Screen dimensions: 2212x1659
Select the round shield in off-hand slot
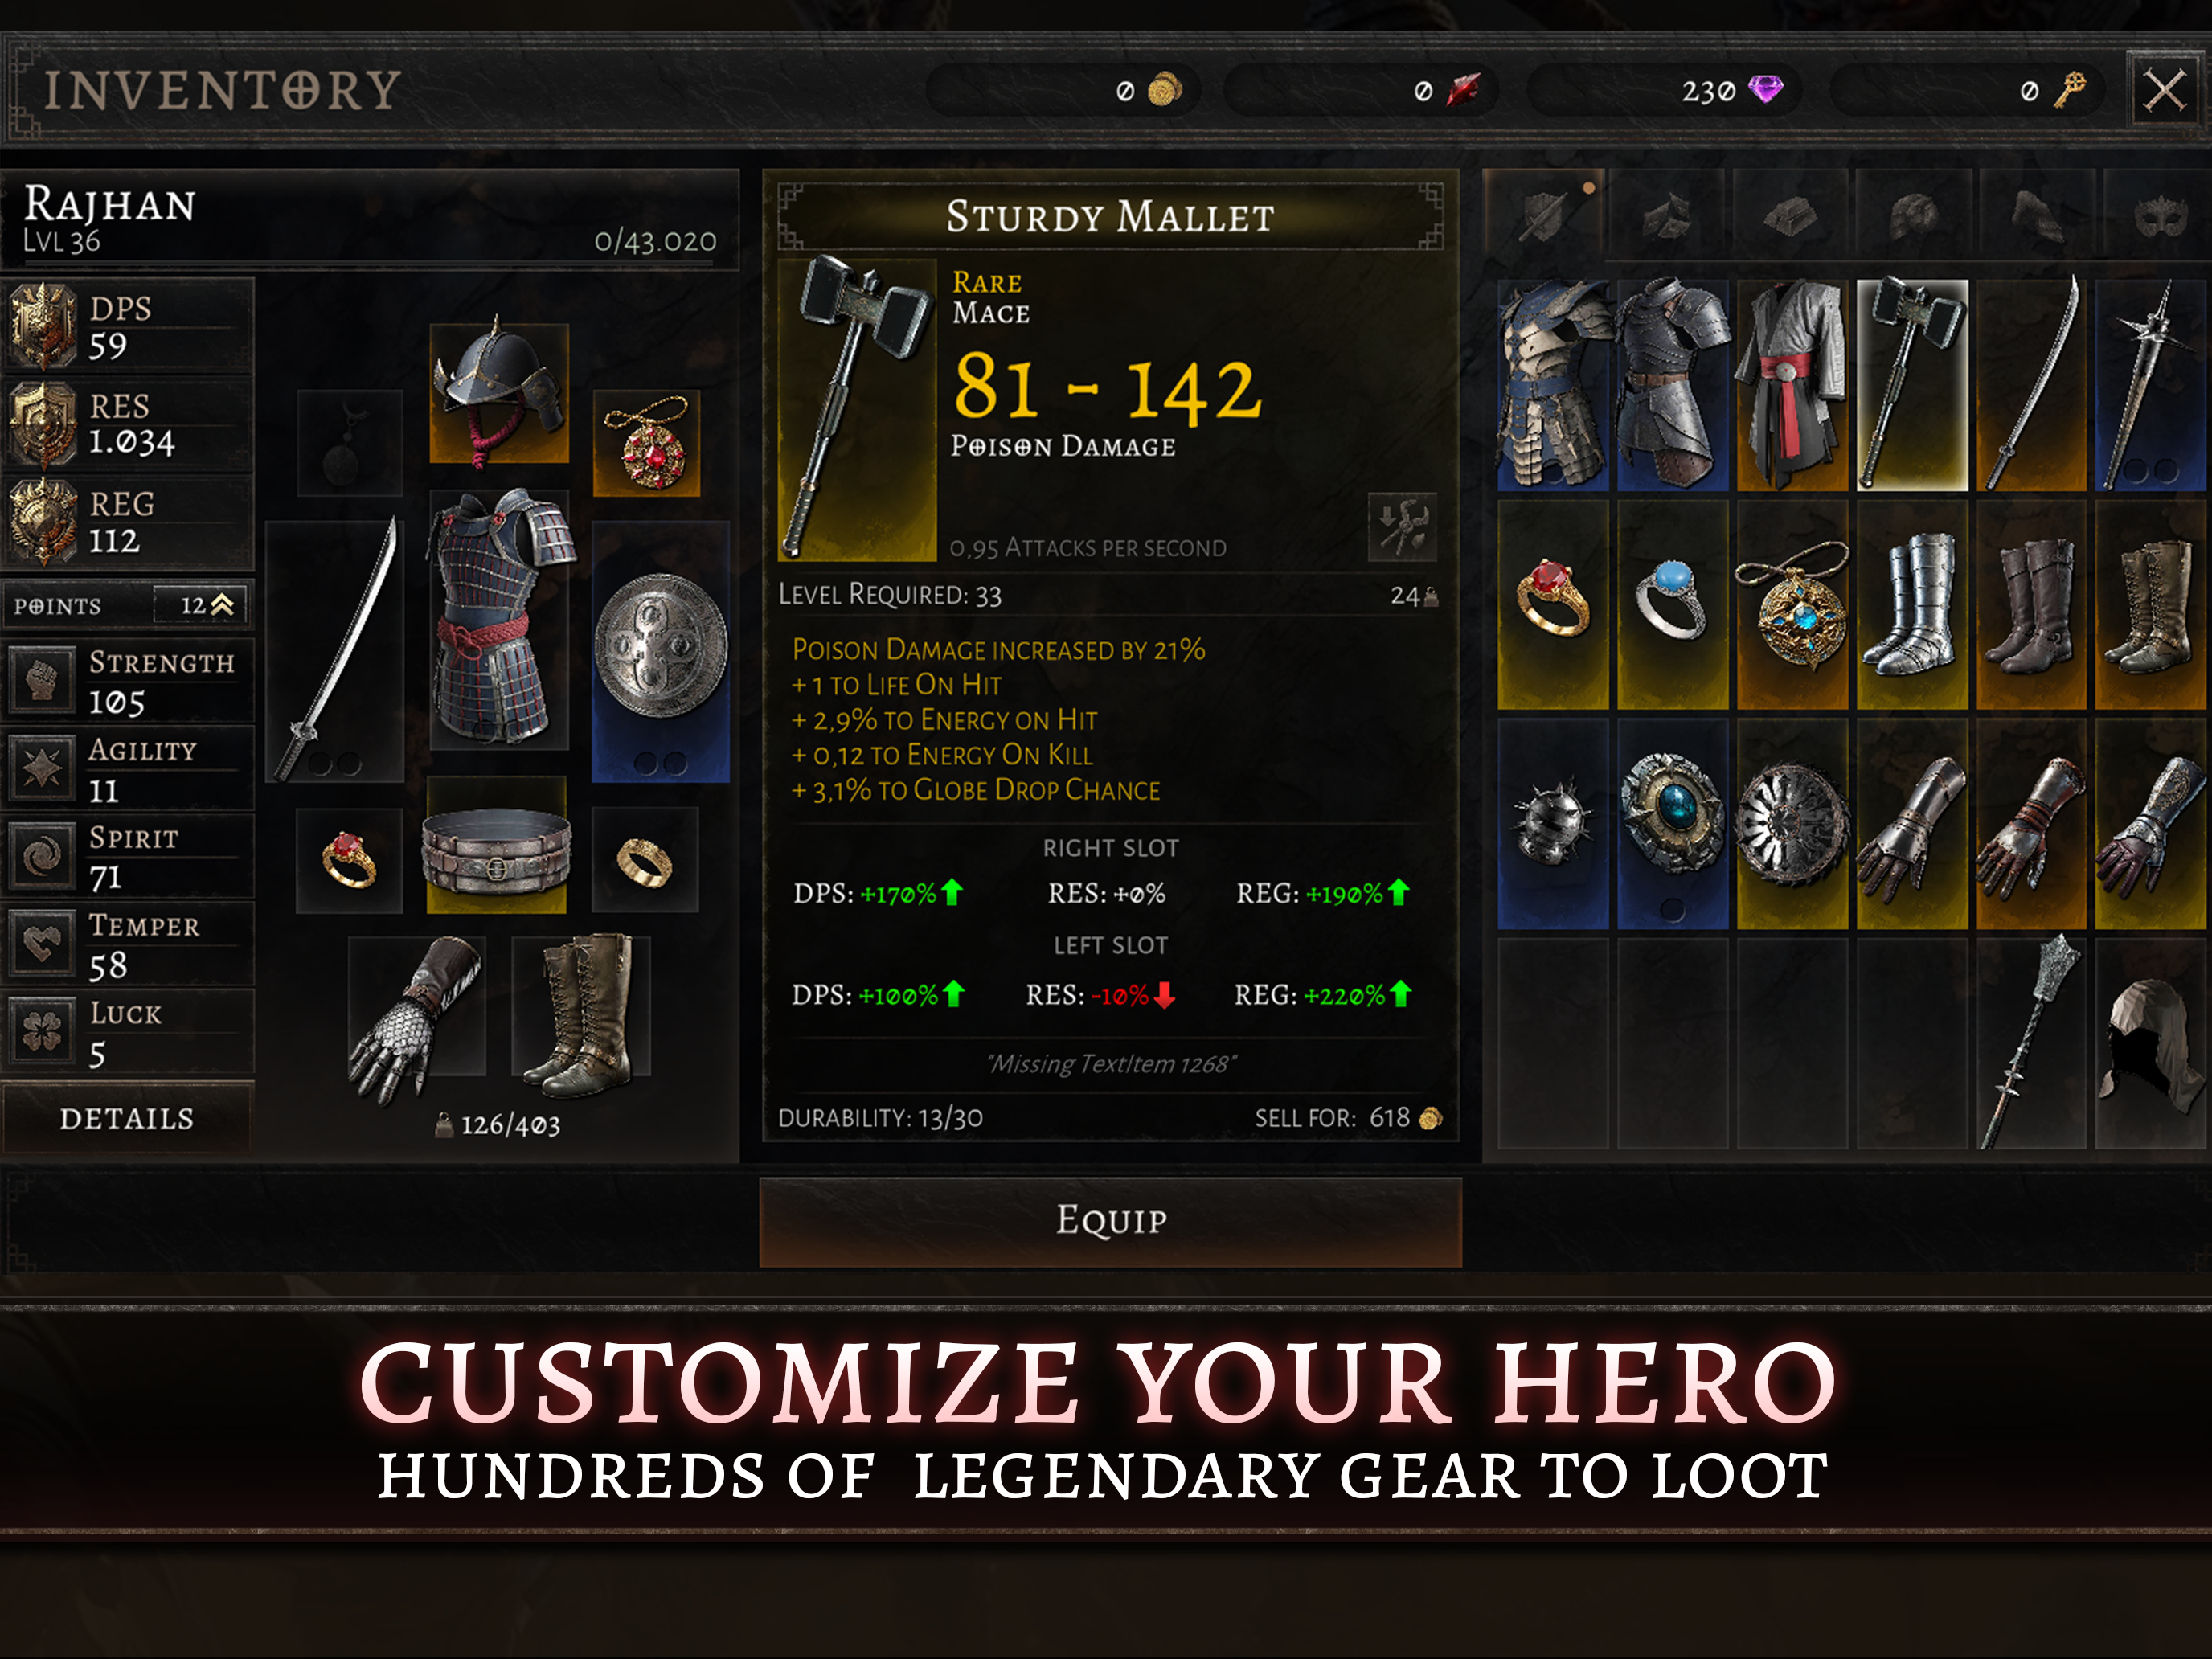660,651
